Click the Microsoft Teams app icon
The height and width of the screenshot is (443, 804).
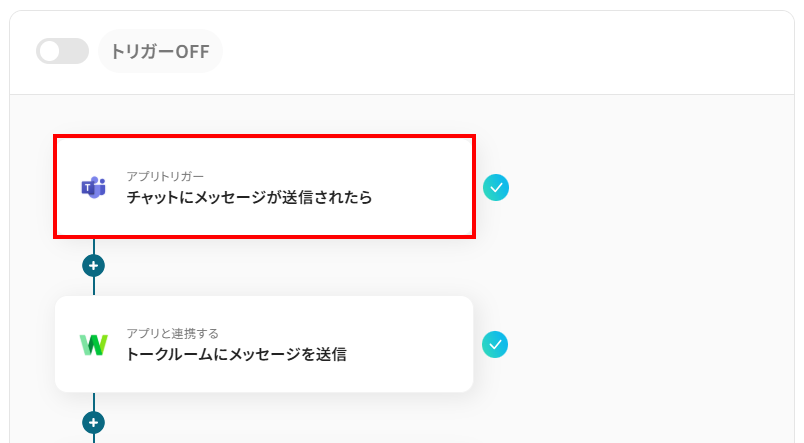(93, 187)
